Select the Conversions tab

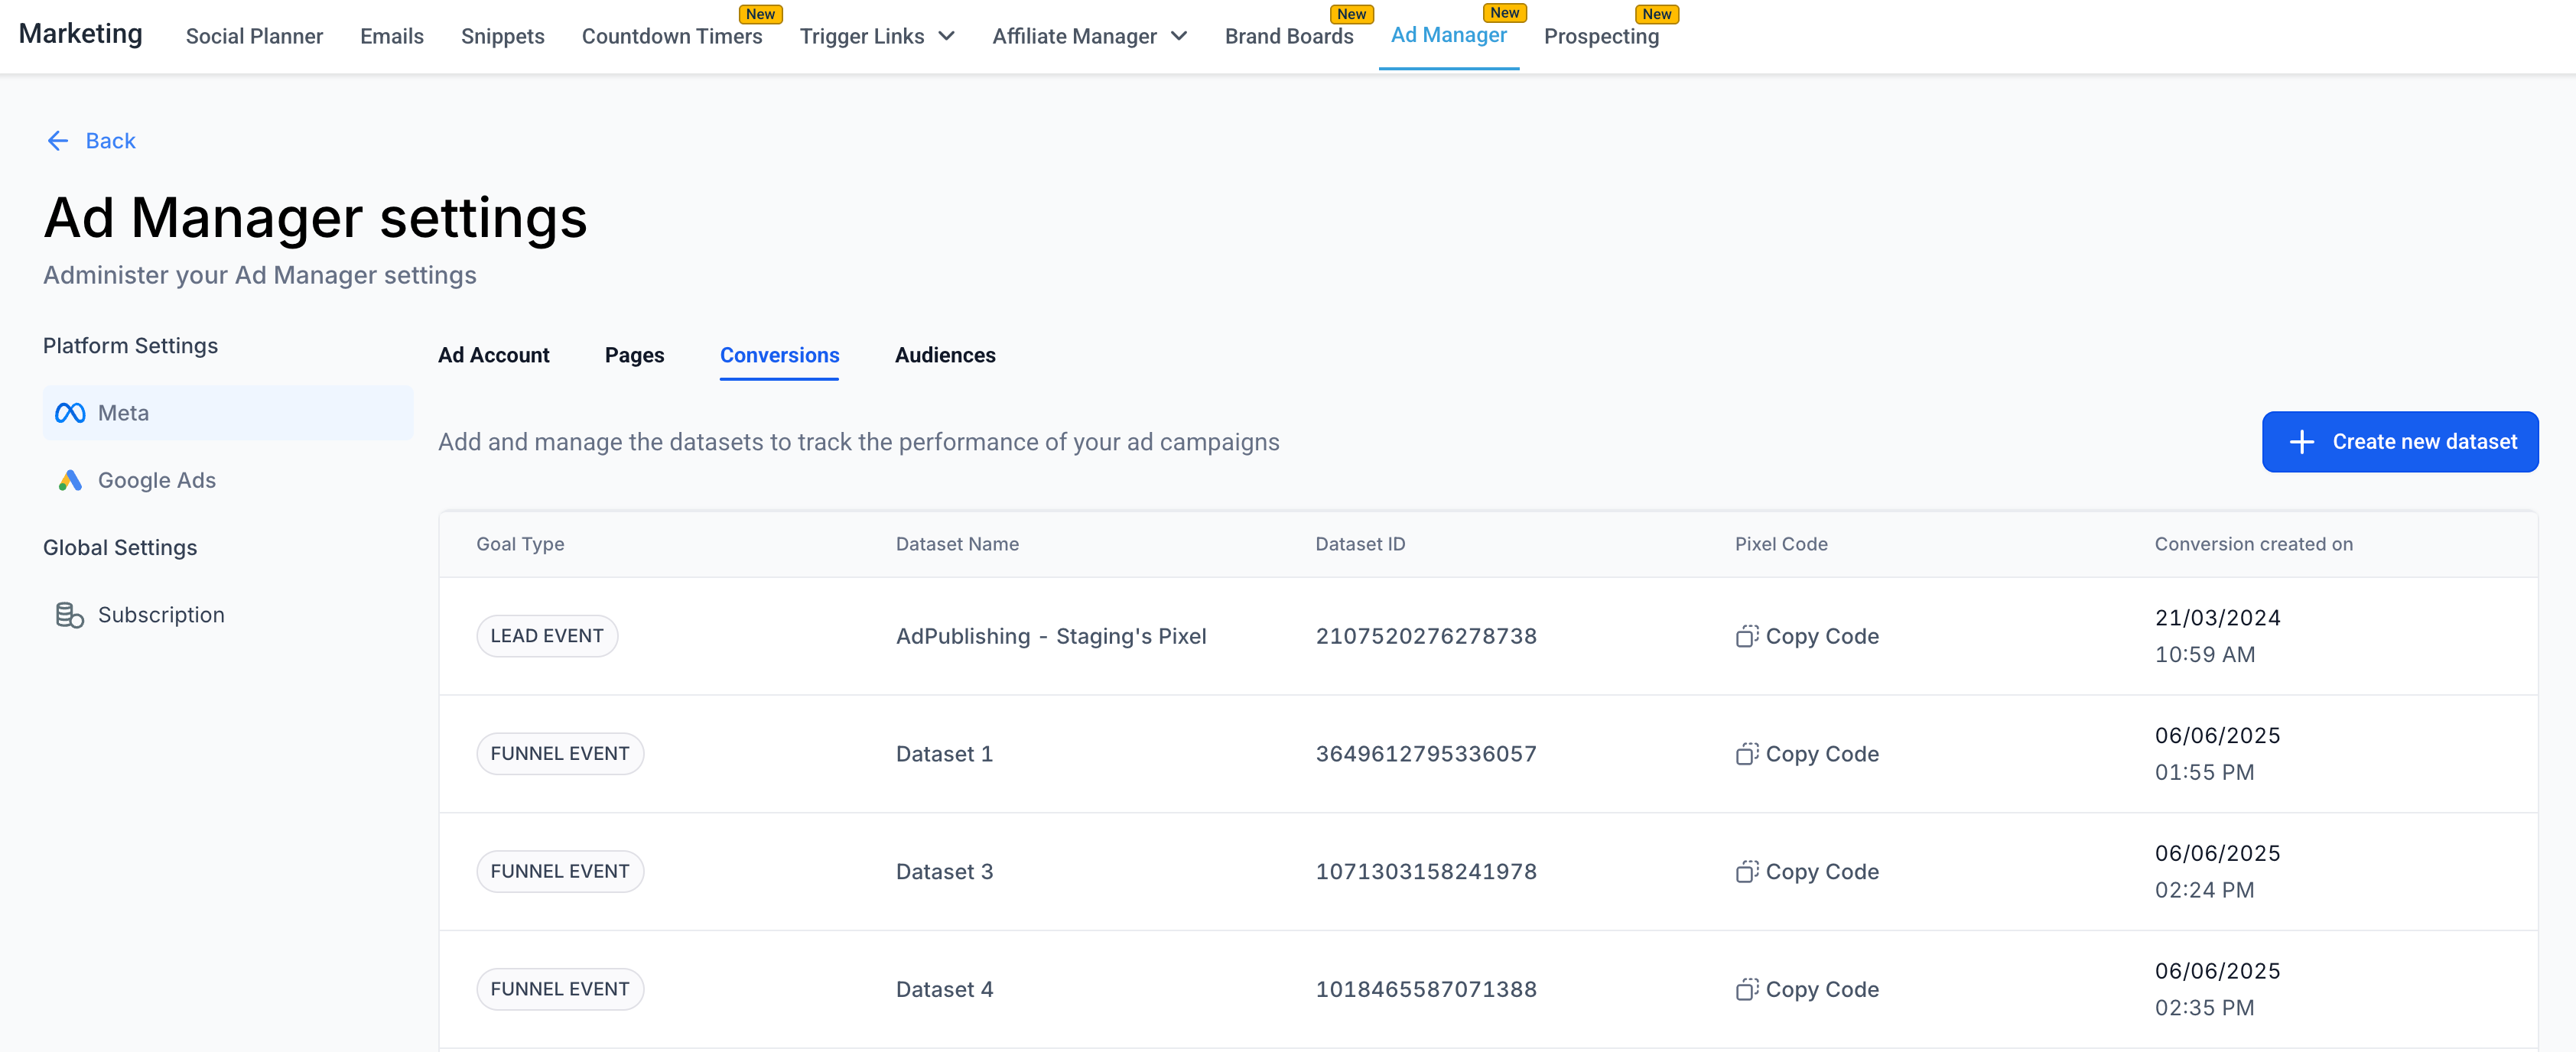(780, 355)
